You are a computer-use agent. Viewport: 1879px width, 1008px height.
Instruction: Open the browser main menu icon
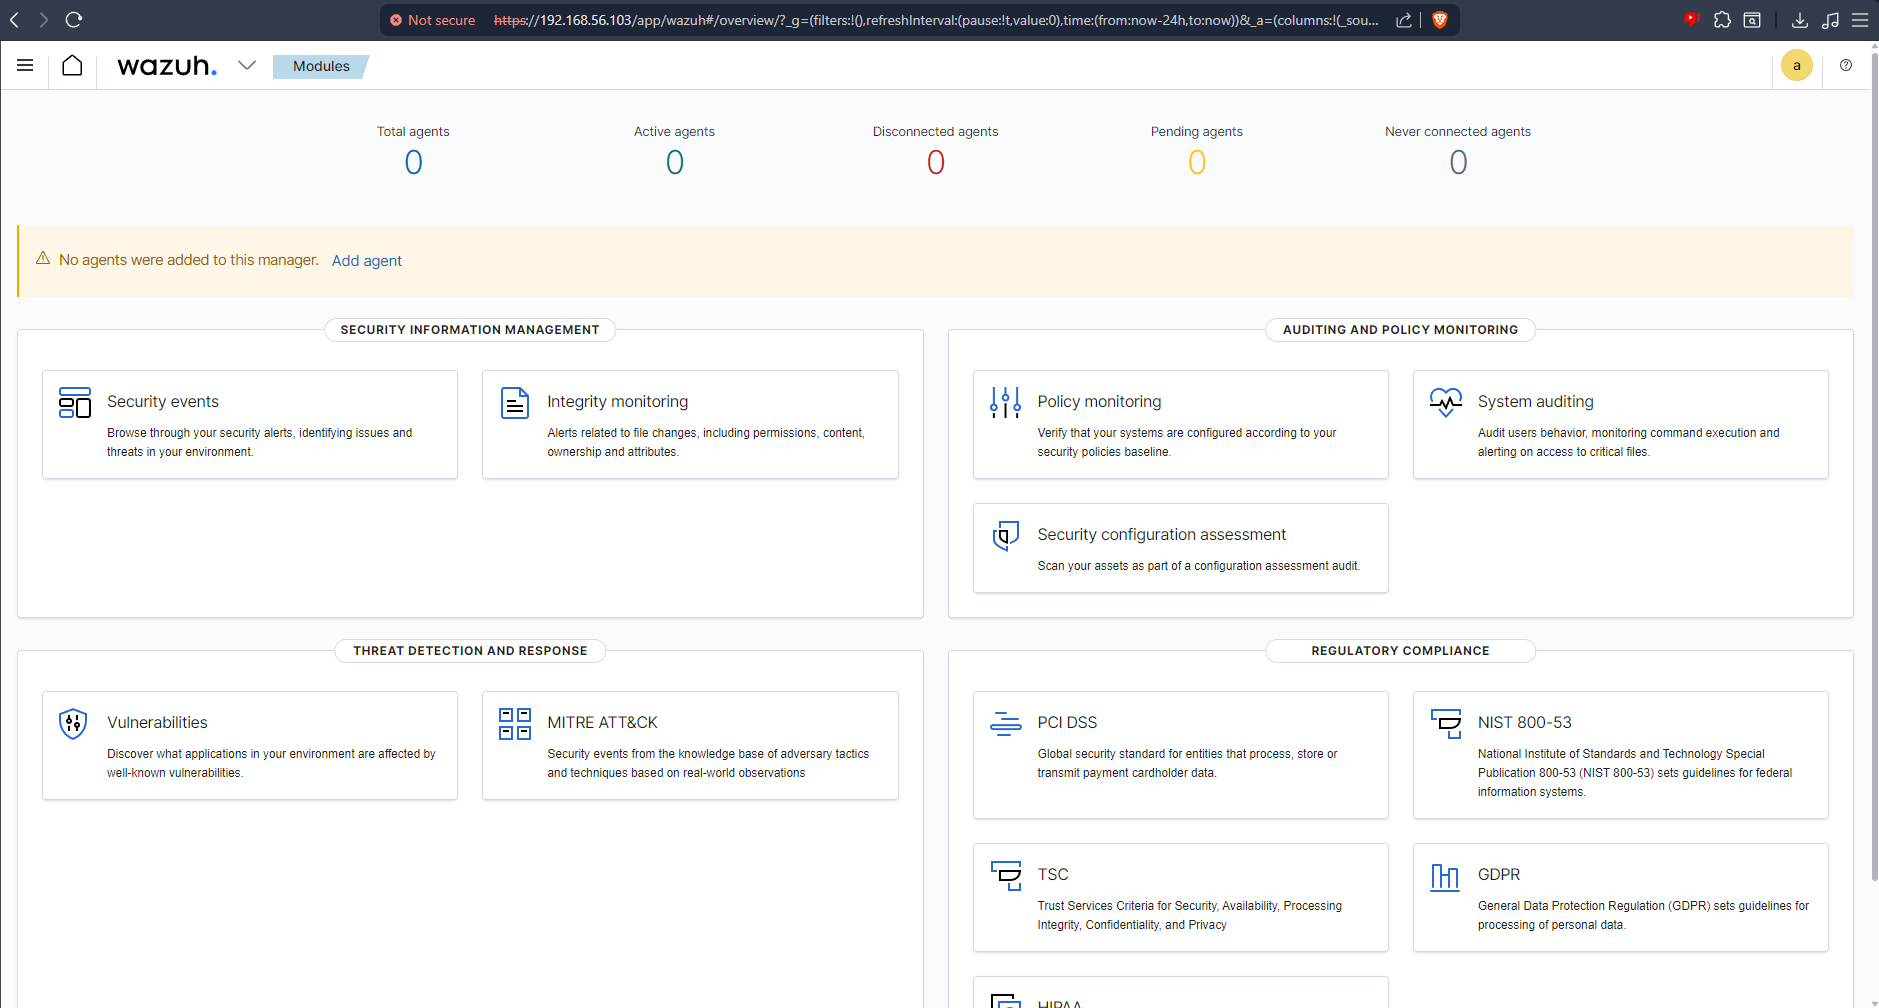(x=1860, y=19)
